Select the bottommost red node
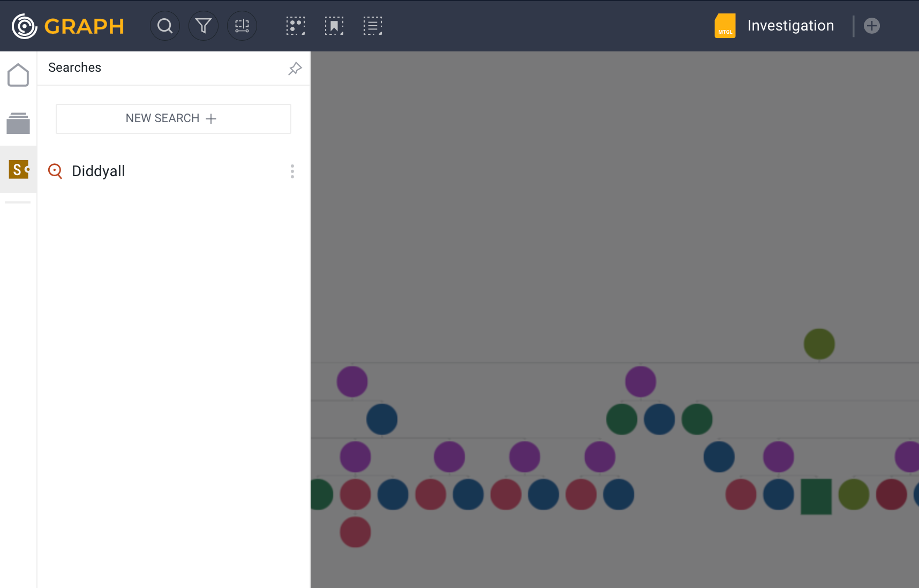This screenshot has width=920, height=588. [356, 532]
